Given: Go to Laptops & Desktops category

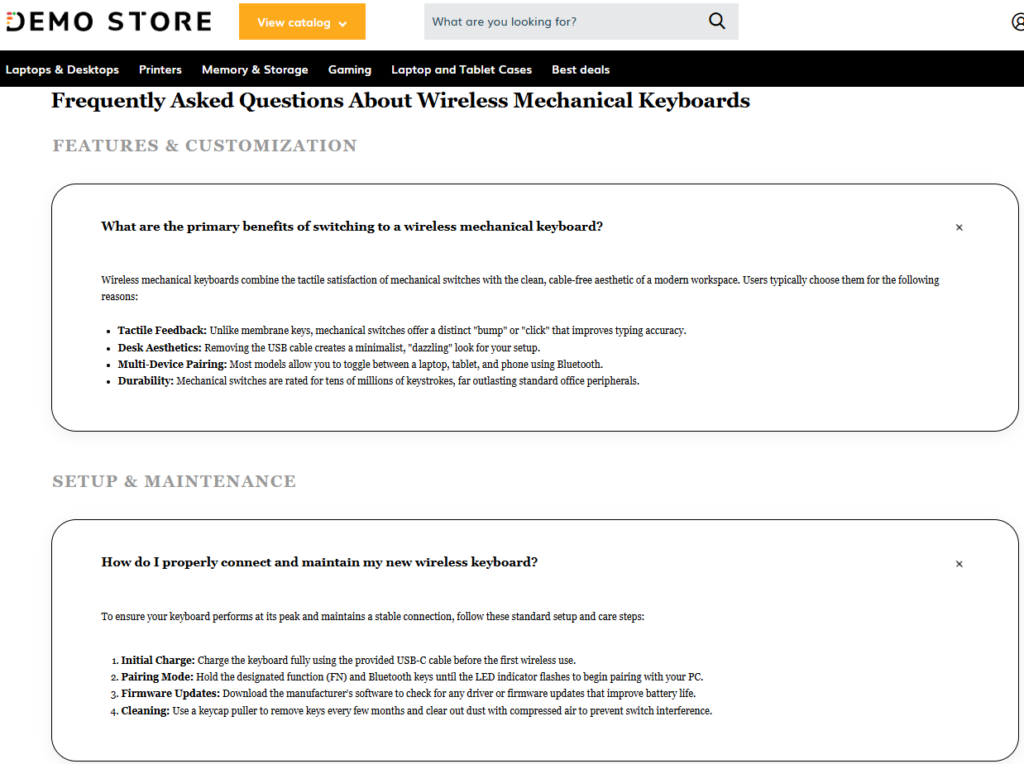Looking at the screenshot, I should point(62,70).
